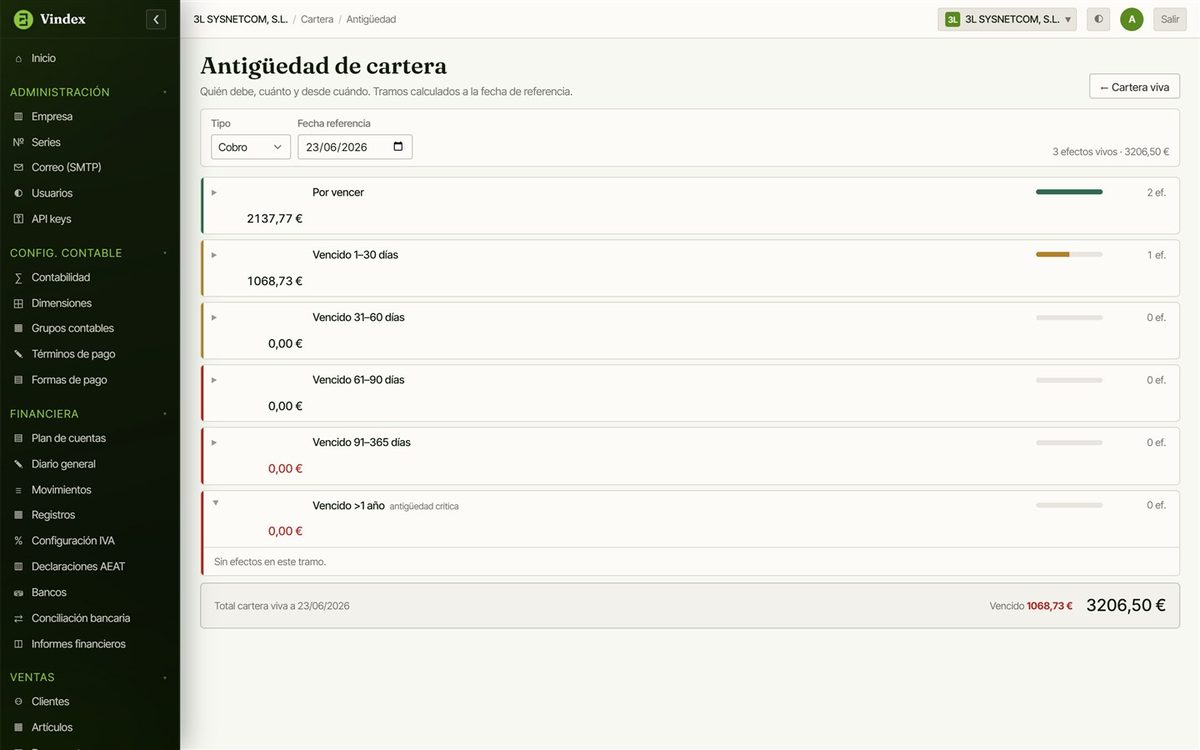Click the Diario general pencil icon
1200x750 pixels.
coord(18,465)
